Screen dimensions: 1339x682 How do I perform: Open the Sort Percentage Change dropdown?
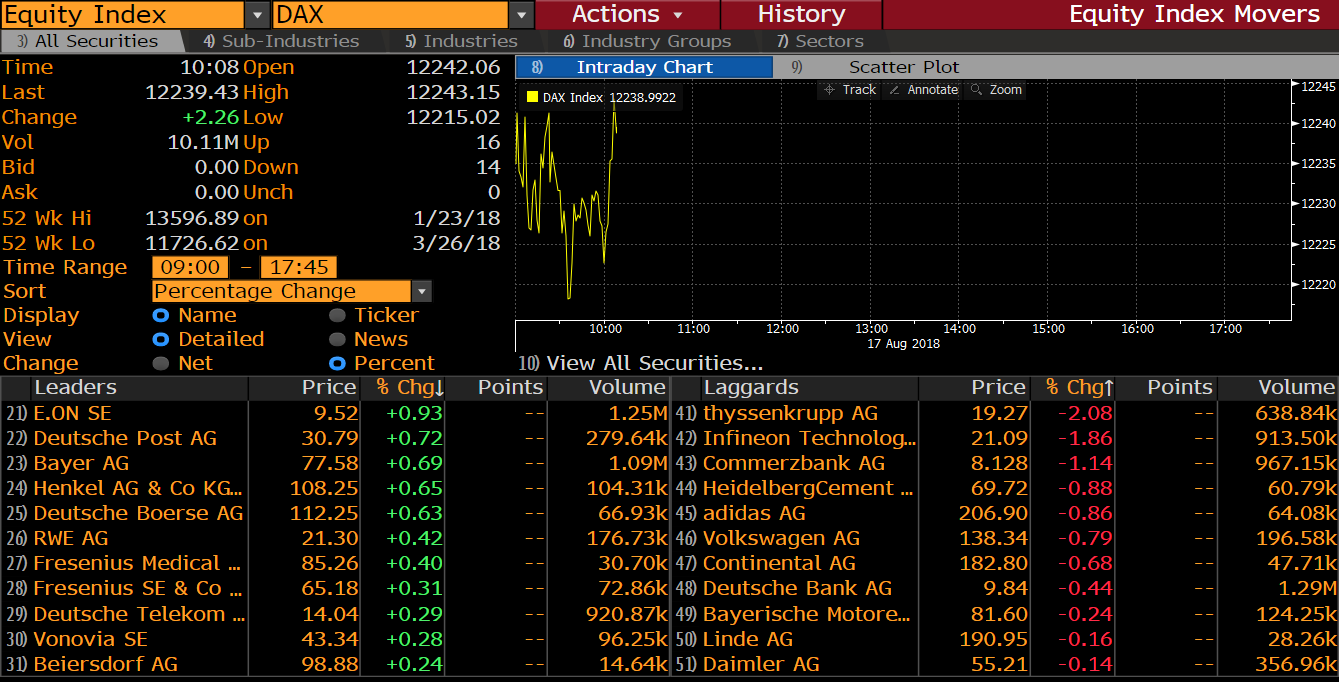pos(422,292)
